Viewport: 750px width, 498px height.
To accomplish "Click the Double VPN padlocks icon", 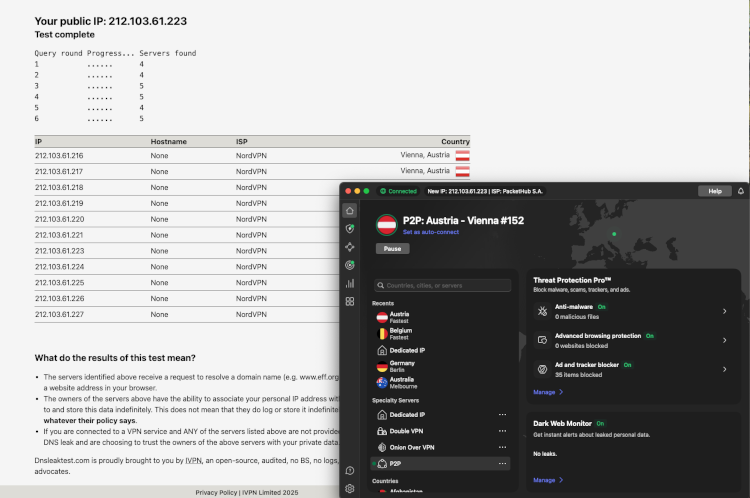I will (382, 431).
